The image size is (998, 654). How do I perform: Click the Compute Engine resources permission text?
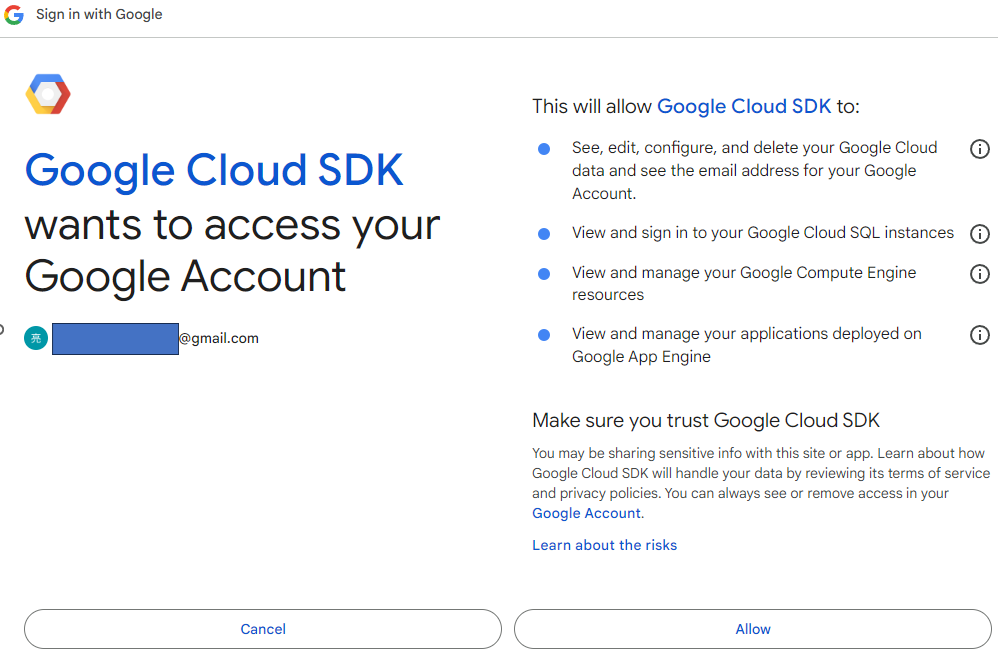coord(743,283)
